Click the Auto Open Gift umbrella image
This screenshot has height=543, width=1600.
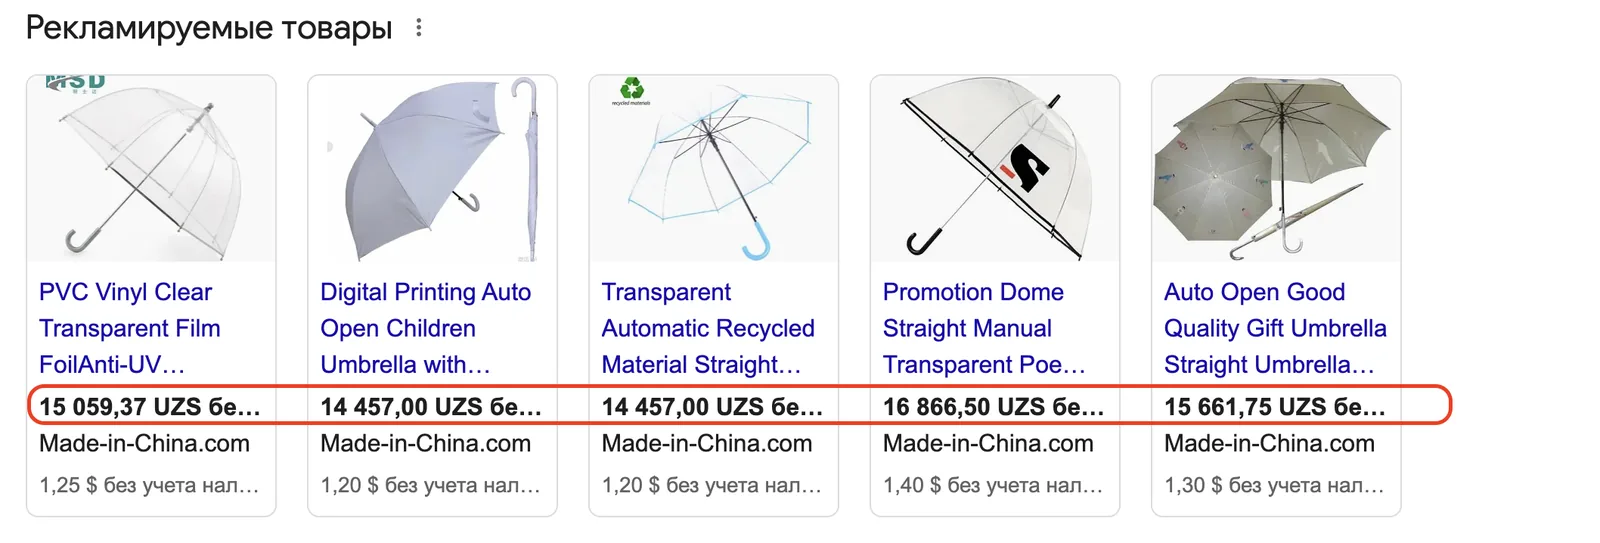1276,168
